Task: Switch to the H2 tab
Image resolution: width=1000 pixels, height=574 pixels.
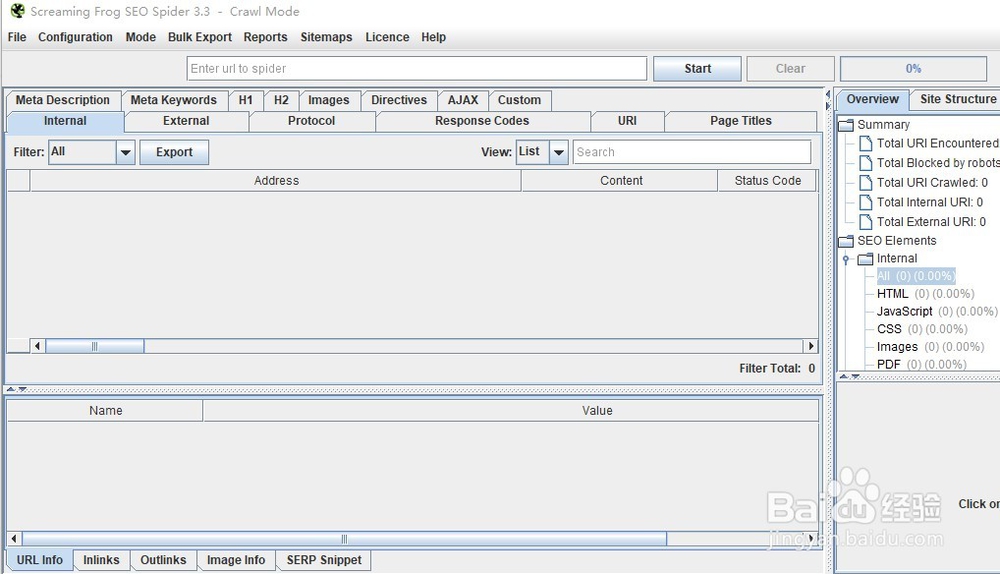Action: (281, 100)
